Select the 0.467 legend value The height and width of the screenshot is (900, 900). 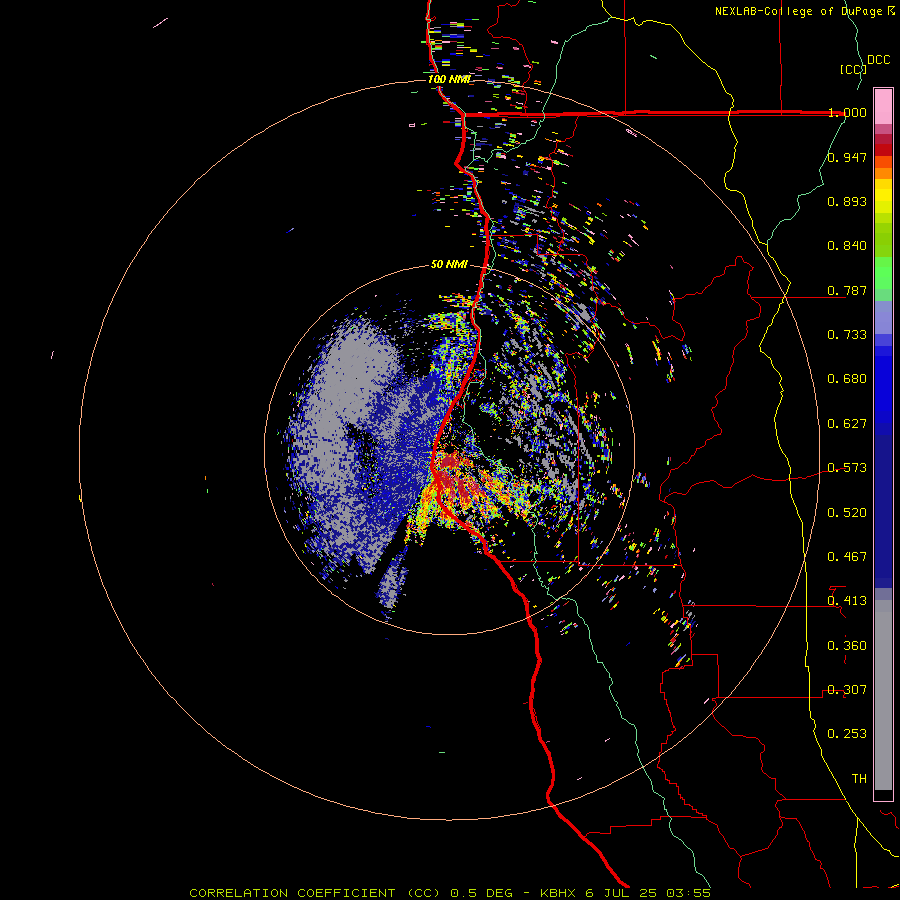click(847, 557)
